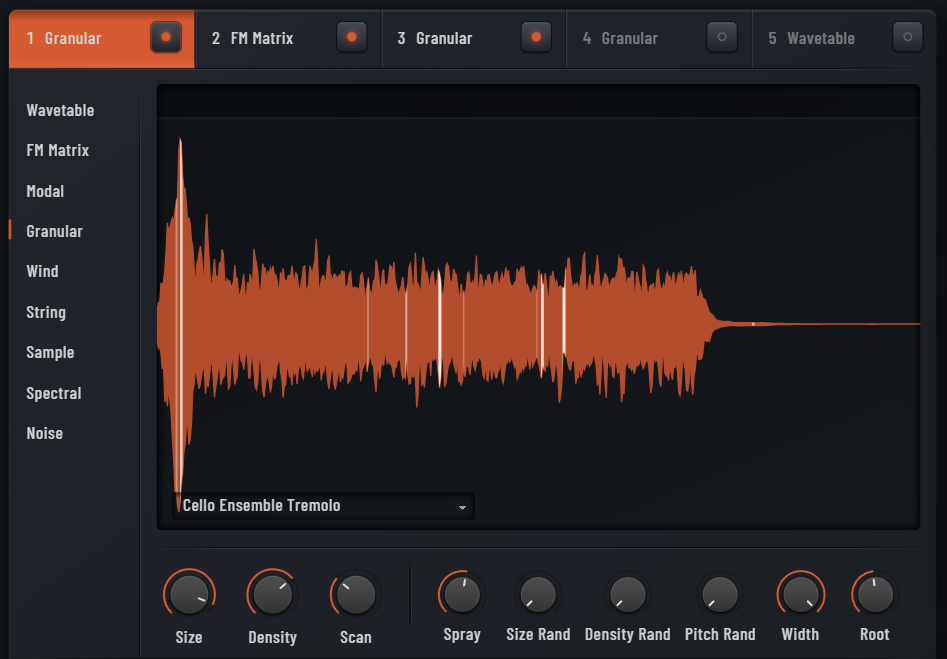Click the Size Rand knob
Viewport: 947px width, 659px height.
click(538, 594)
